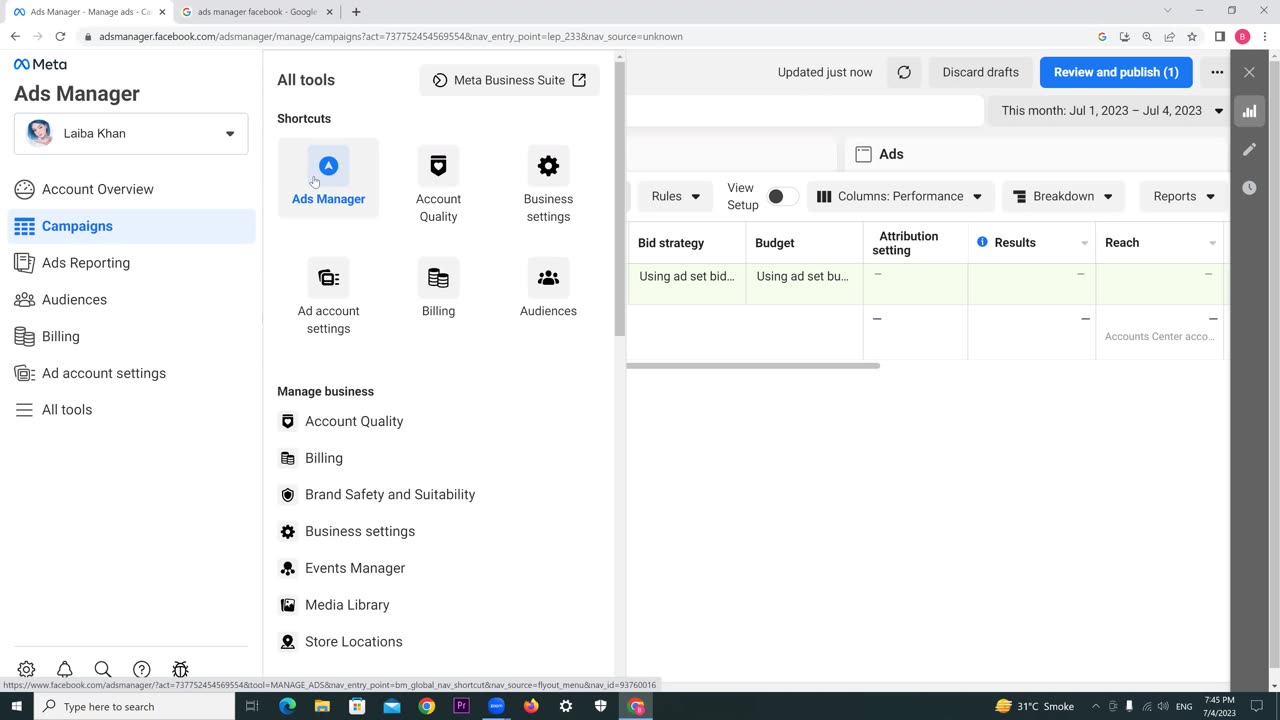The width and height of the screenshot is (1280, 720).
Task: Open Billing under Manage business
Action: pyautogui.click(x=323, y=458)
